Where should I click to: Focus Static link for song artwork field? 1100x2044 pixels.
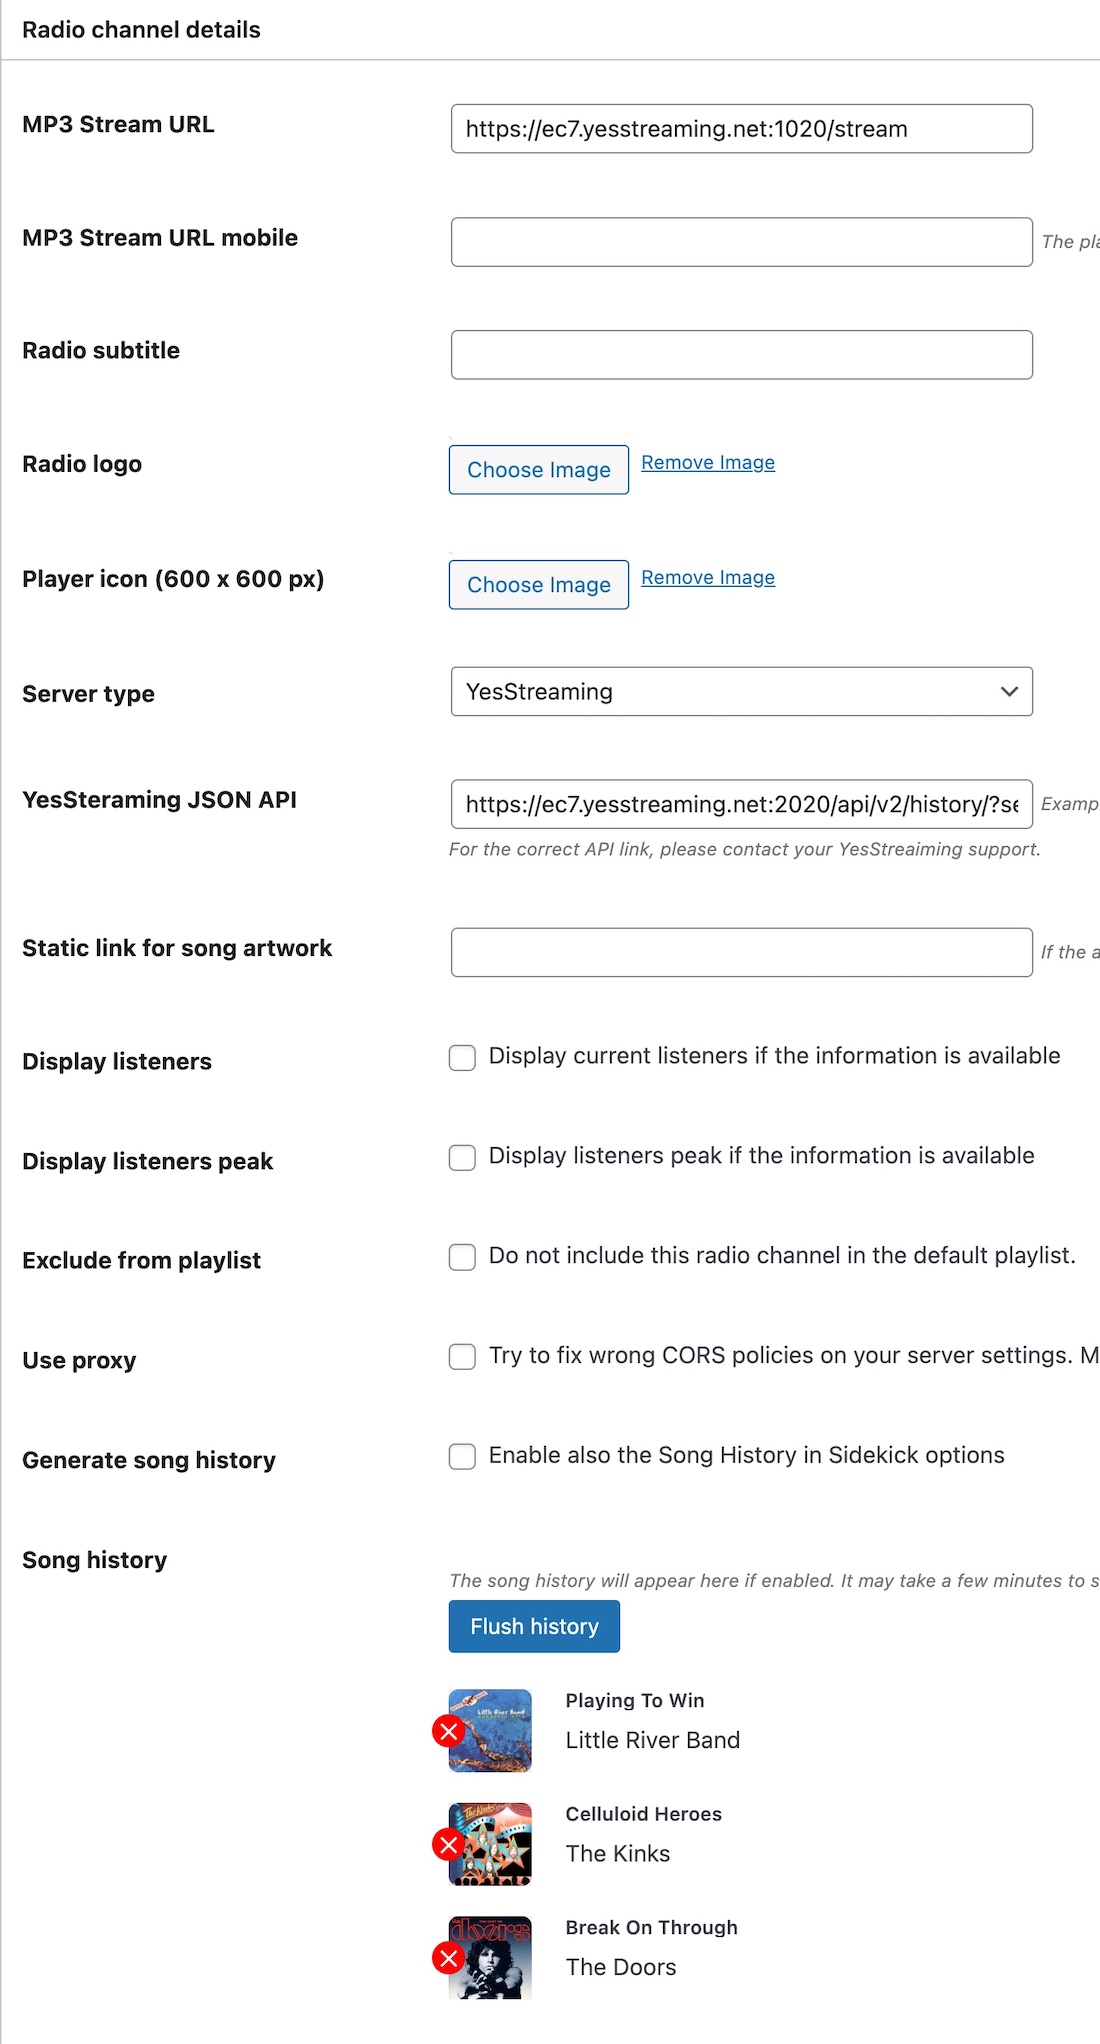coord(742,952)
